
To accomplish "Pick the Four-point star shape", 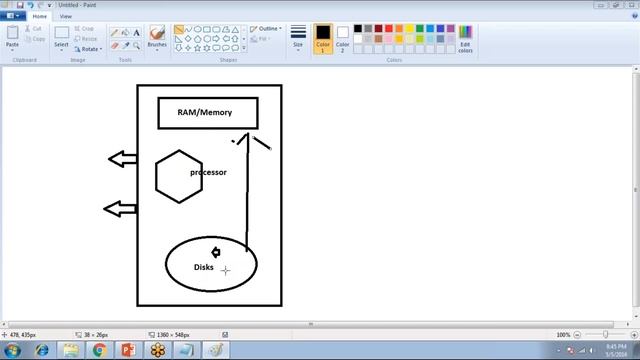I will pos(188,48).
